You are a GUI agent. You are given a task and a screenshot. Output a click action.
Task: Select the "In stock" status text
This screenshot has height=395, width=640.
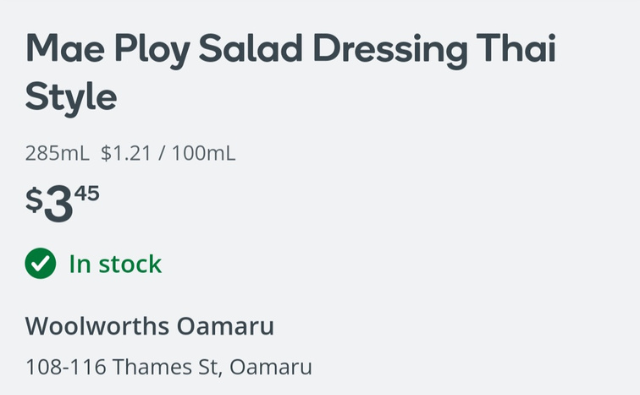(115, 264)
